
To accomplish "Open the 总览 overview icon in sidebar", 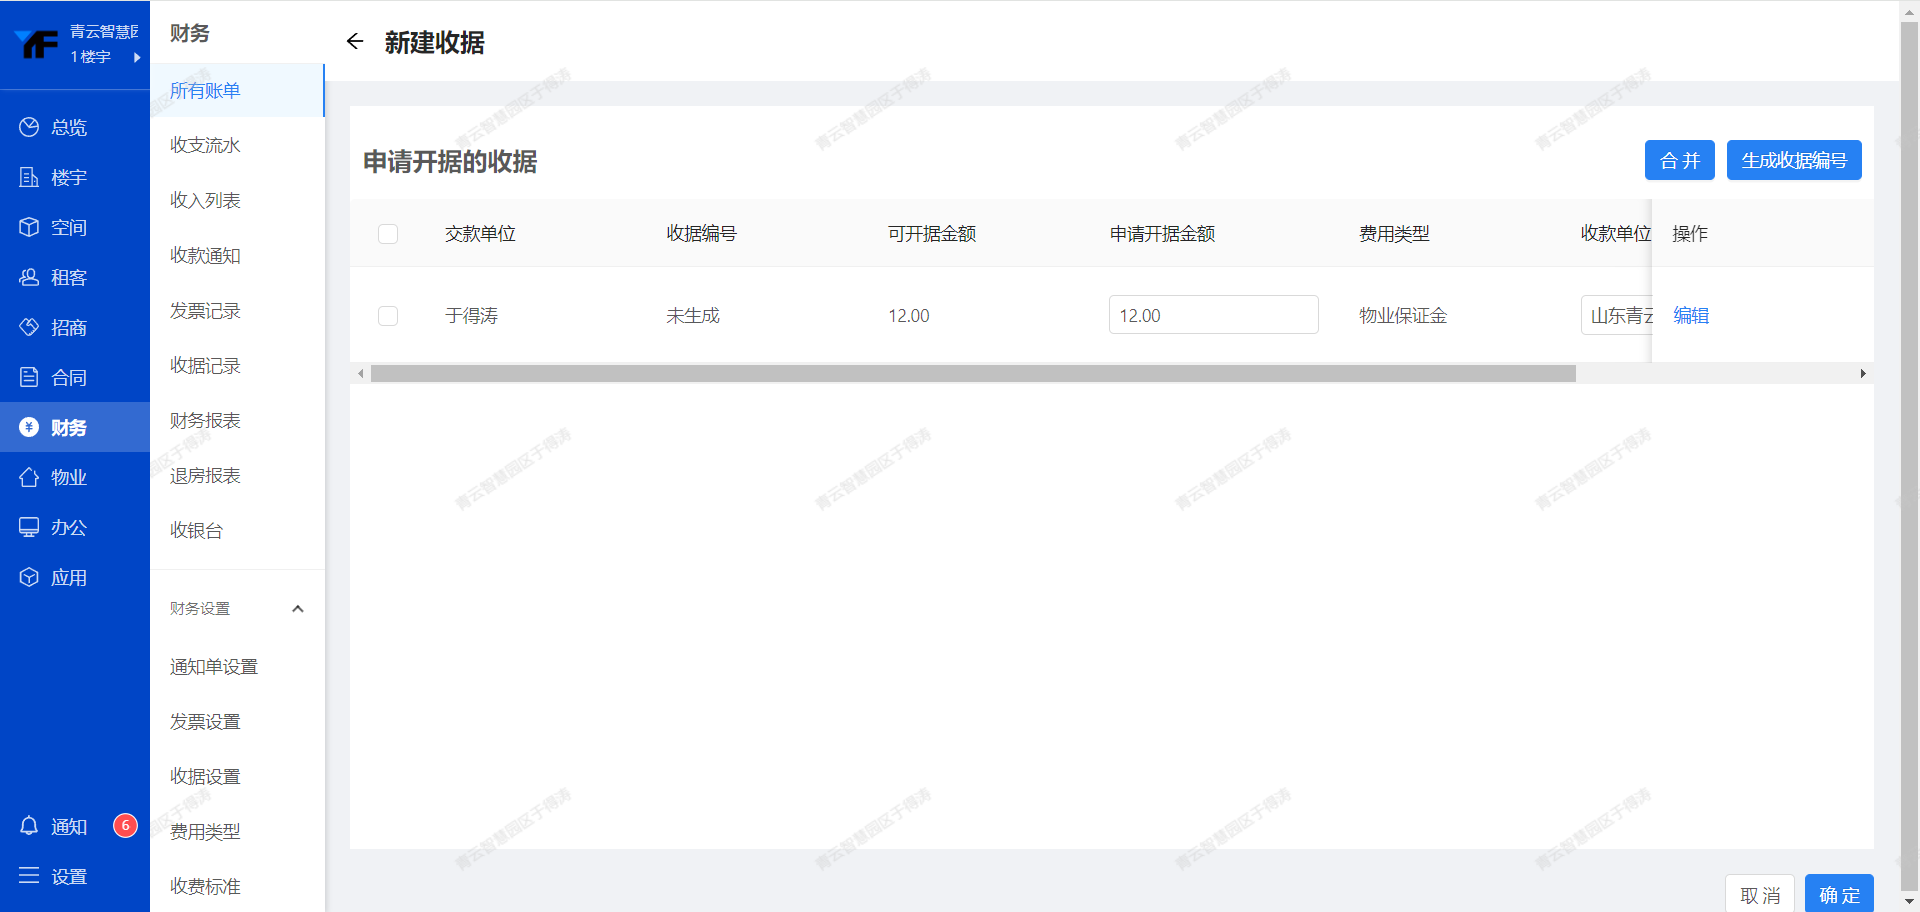I will tap(29, 127).
